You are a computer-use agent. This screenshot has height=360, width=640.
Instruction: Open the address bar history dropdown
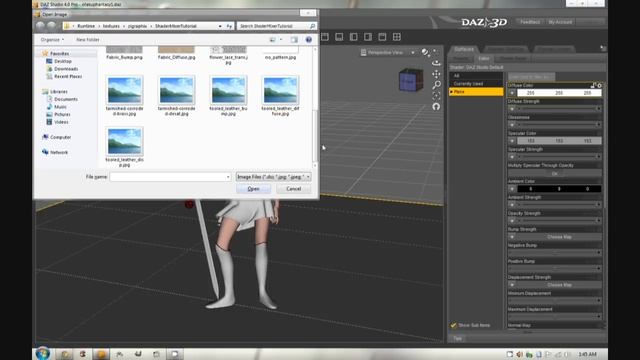tap(220, 26)
